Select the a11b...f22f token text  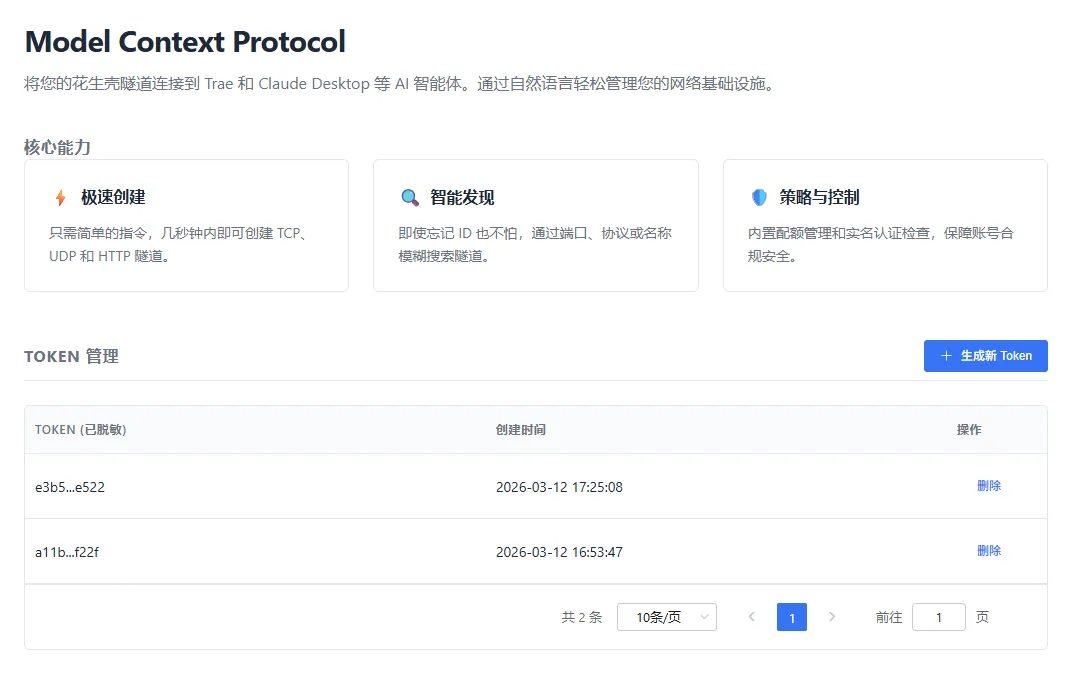pyautogui.click(x=67, y=552)
